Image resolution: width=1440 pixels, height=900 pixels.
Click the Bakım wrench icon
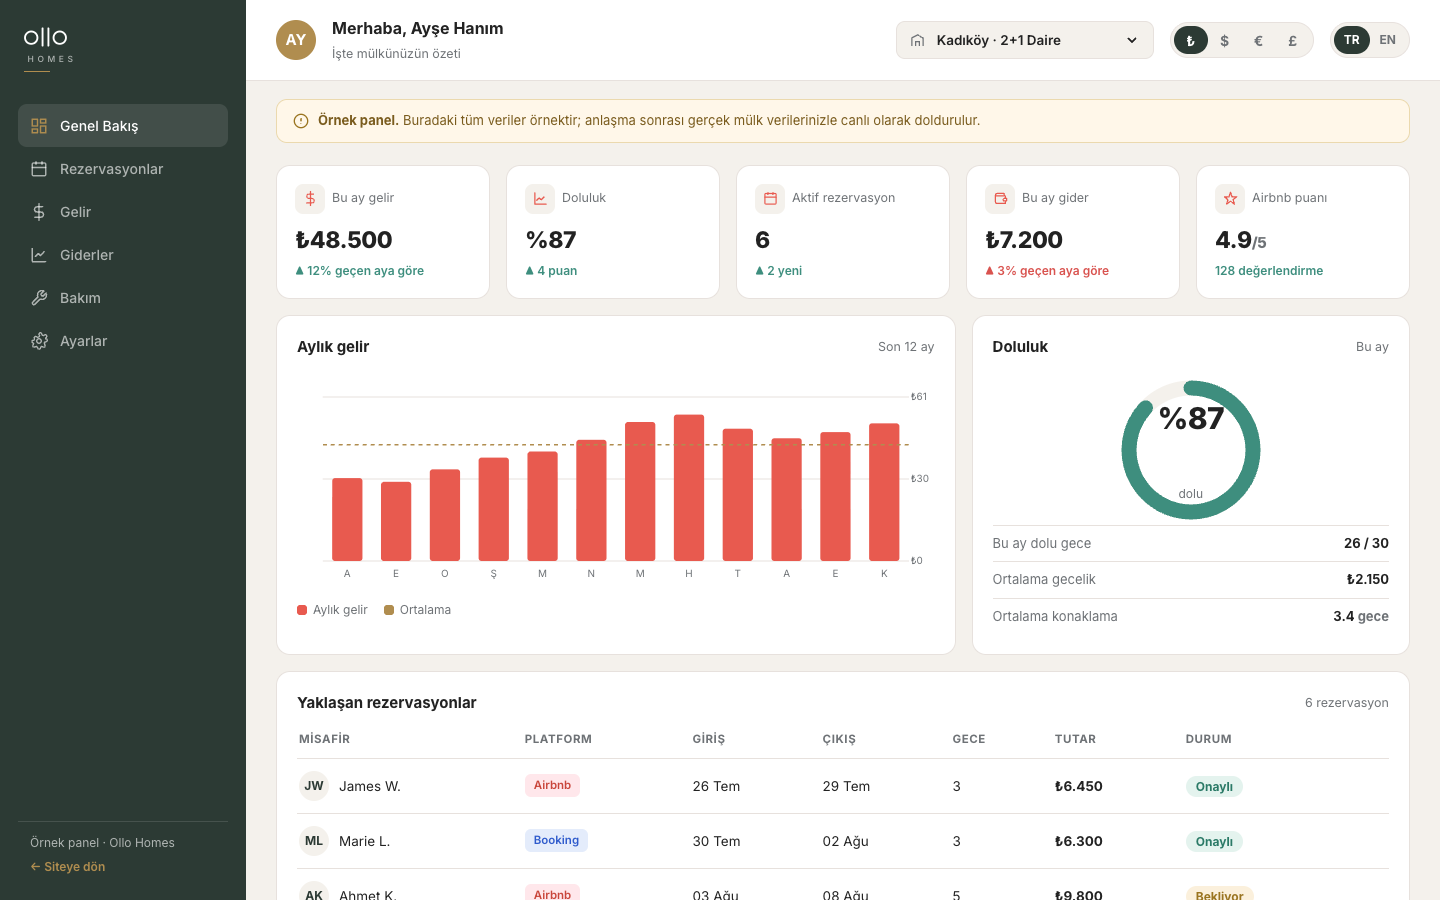click(x=39, y=298)
